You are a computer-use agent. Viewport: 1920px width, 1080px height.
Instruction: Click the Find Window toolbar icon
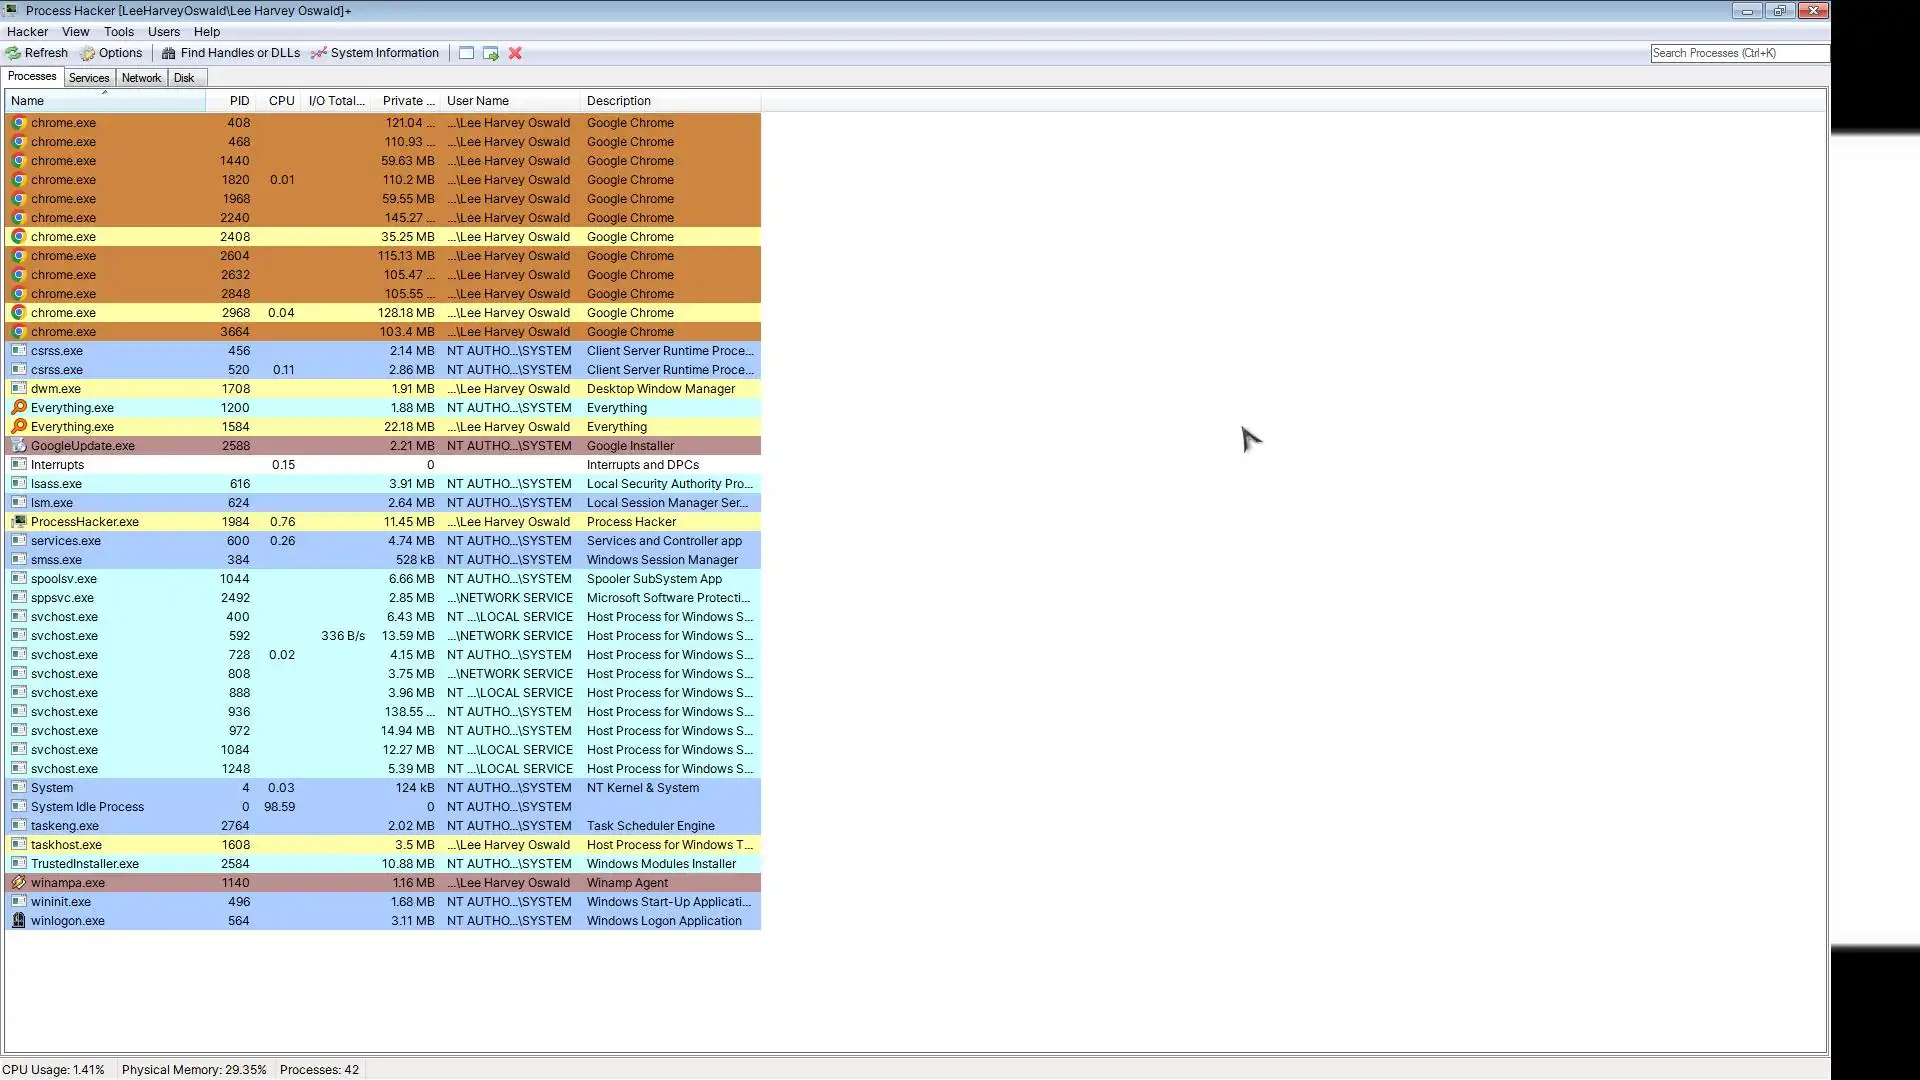pos(466,53)
